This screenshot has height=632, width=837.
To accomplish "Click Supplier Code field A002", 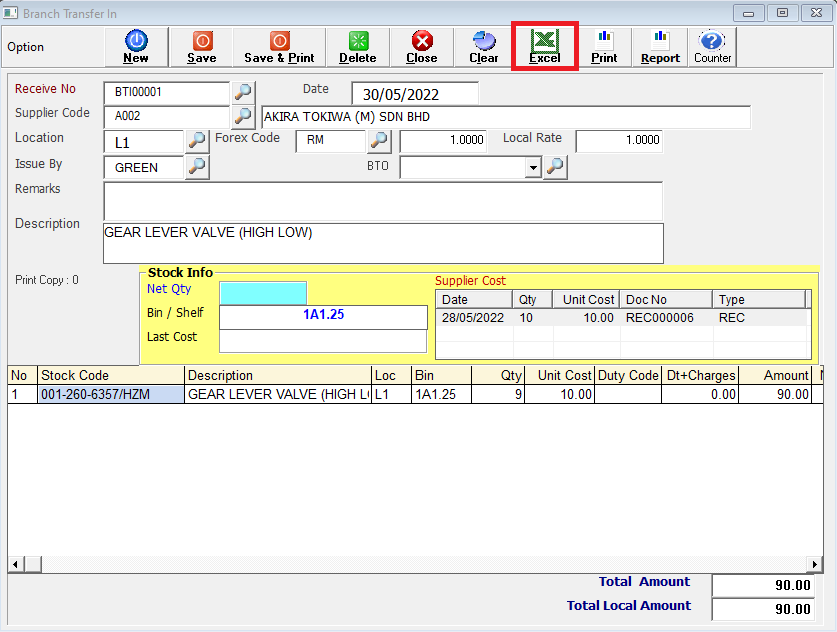I will pyautogui.click(x=167, y=116).
